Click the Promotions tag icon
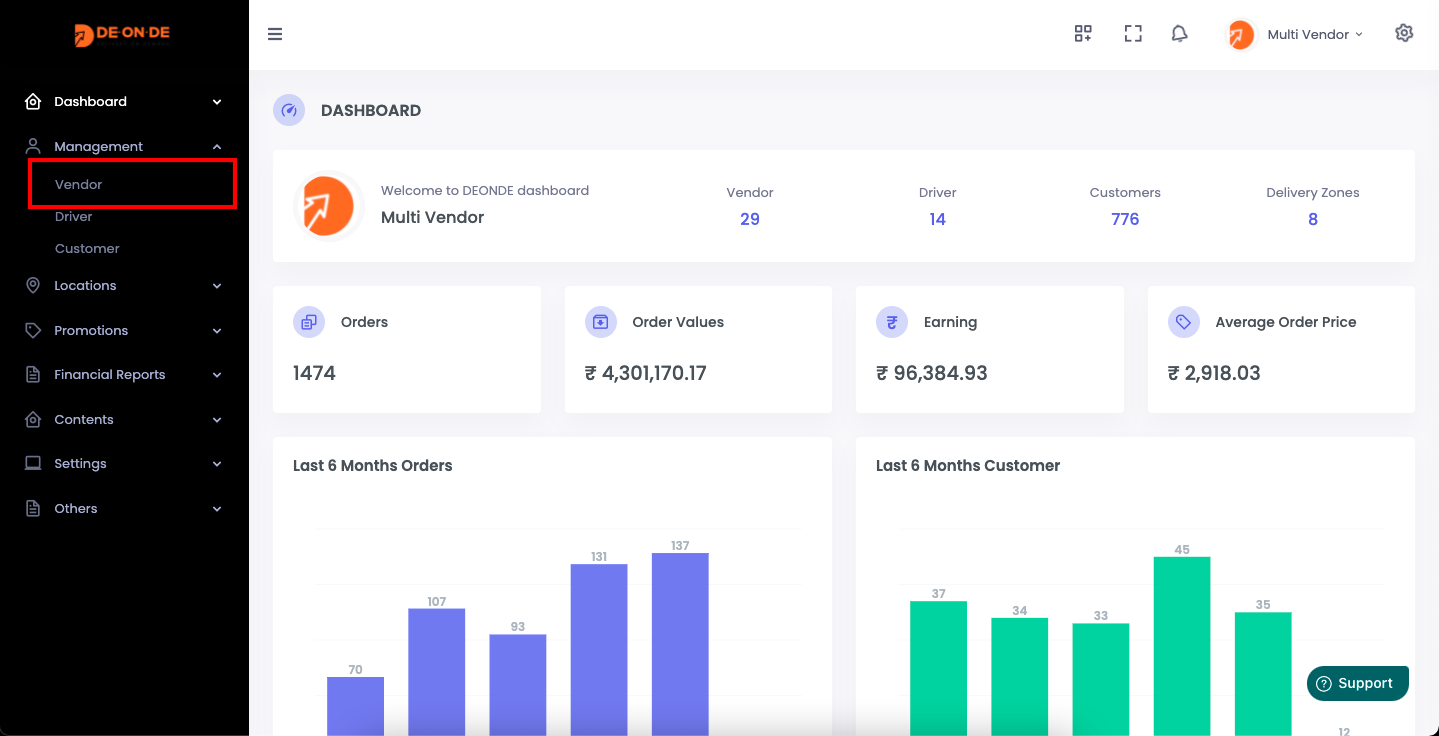This screenshot has height=736, width=1439. pos(33,330)
